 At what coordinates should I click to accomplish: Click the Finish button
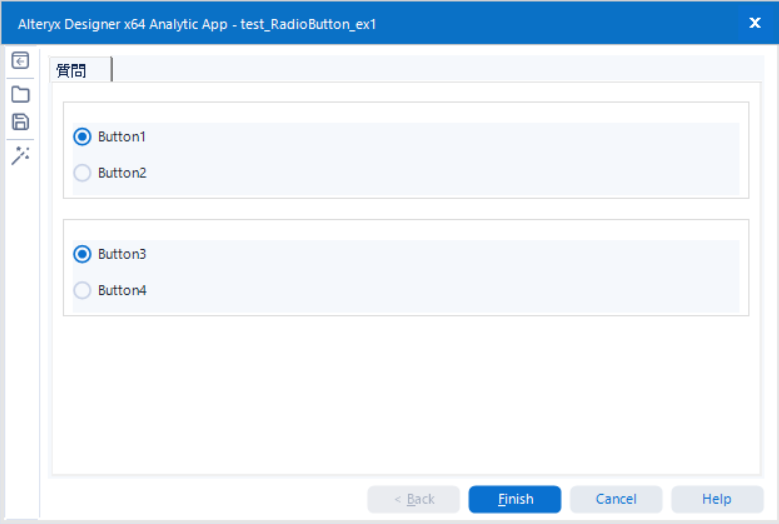[515, 499]
